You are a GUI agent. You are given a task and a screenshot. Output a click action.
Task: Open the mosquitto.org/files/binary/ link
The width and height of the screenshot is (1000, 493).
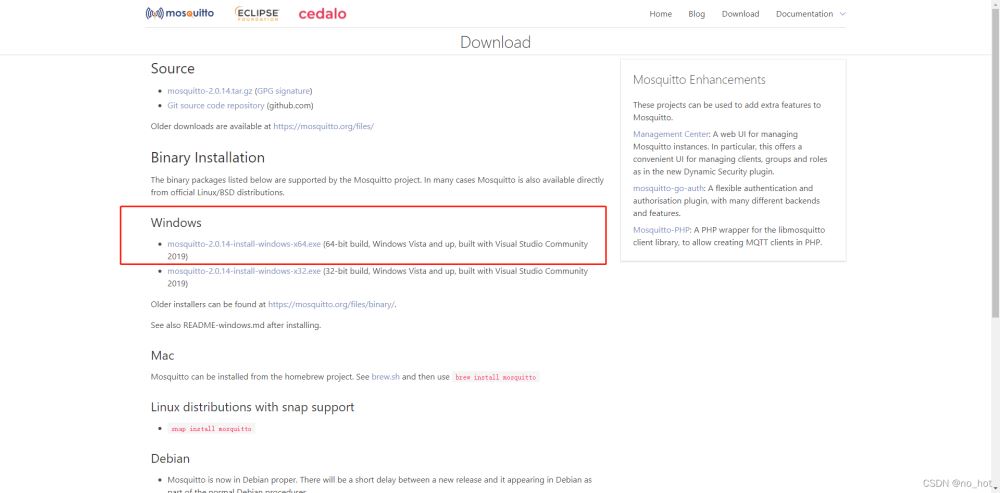tap(331, 304)
